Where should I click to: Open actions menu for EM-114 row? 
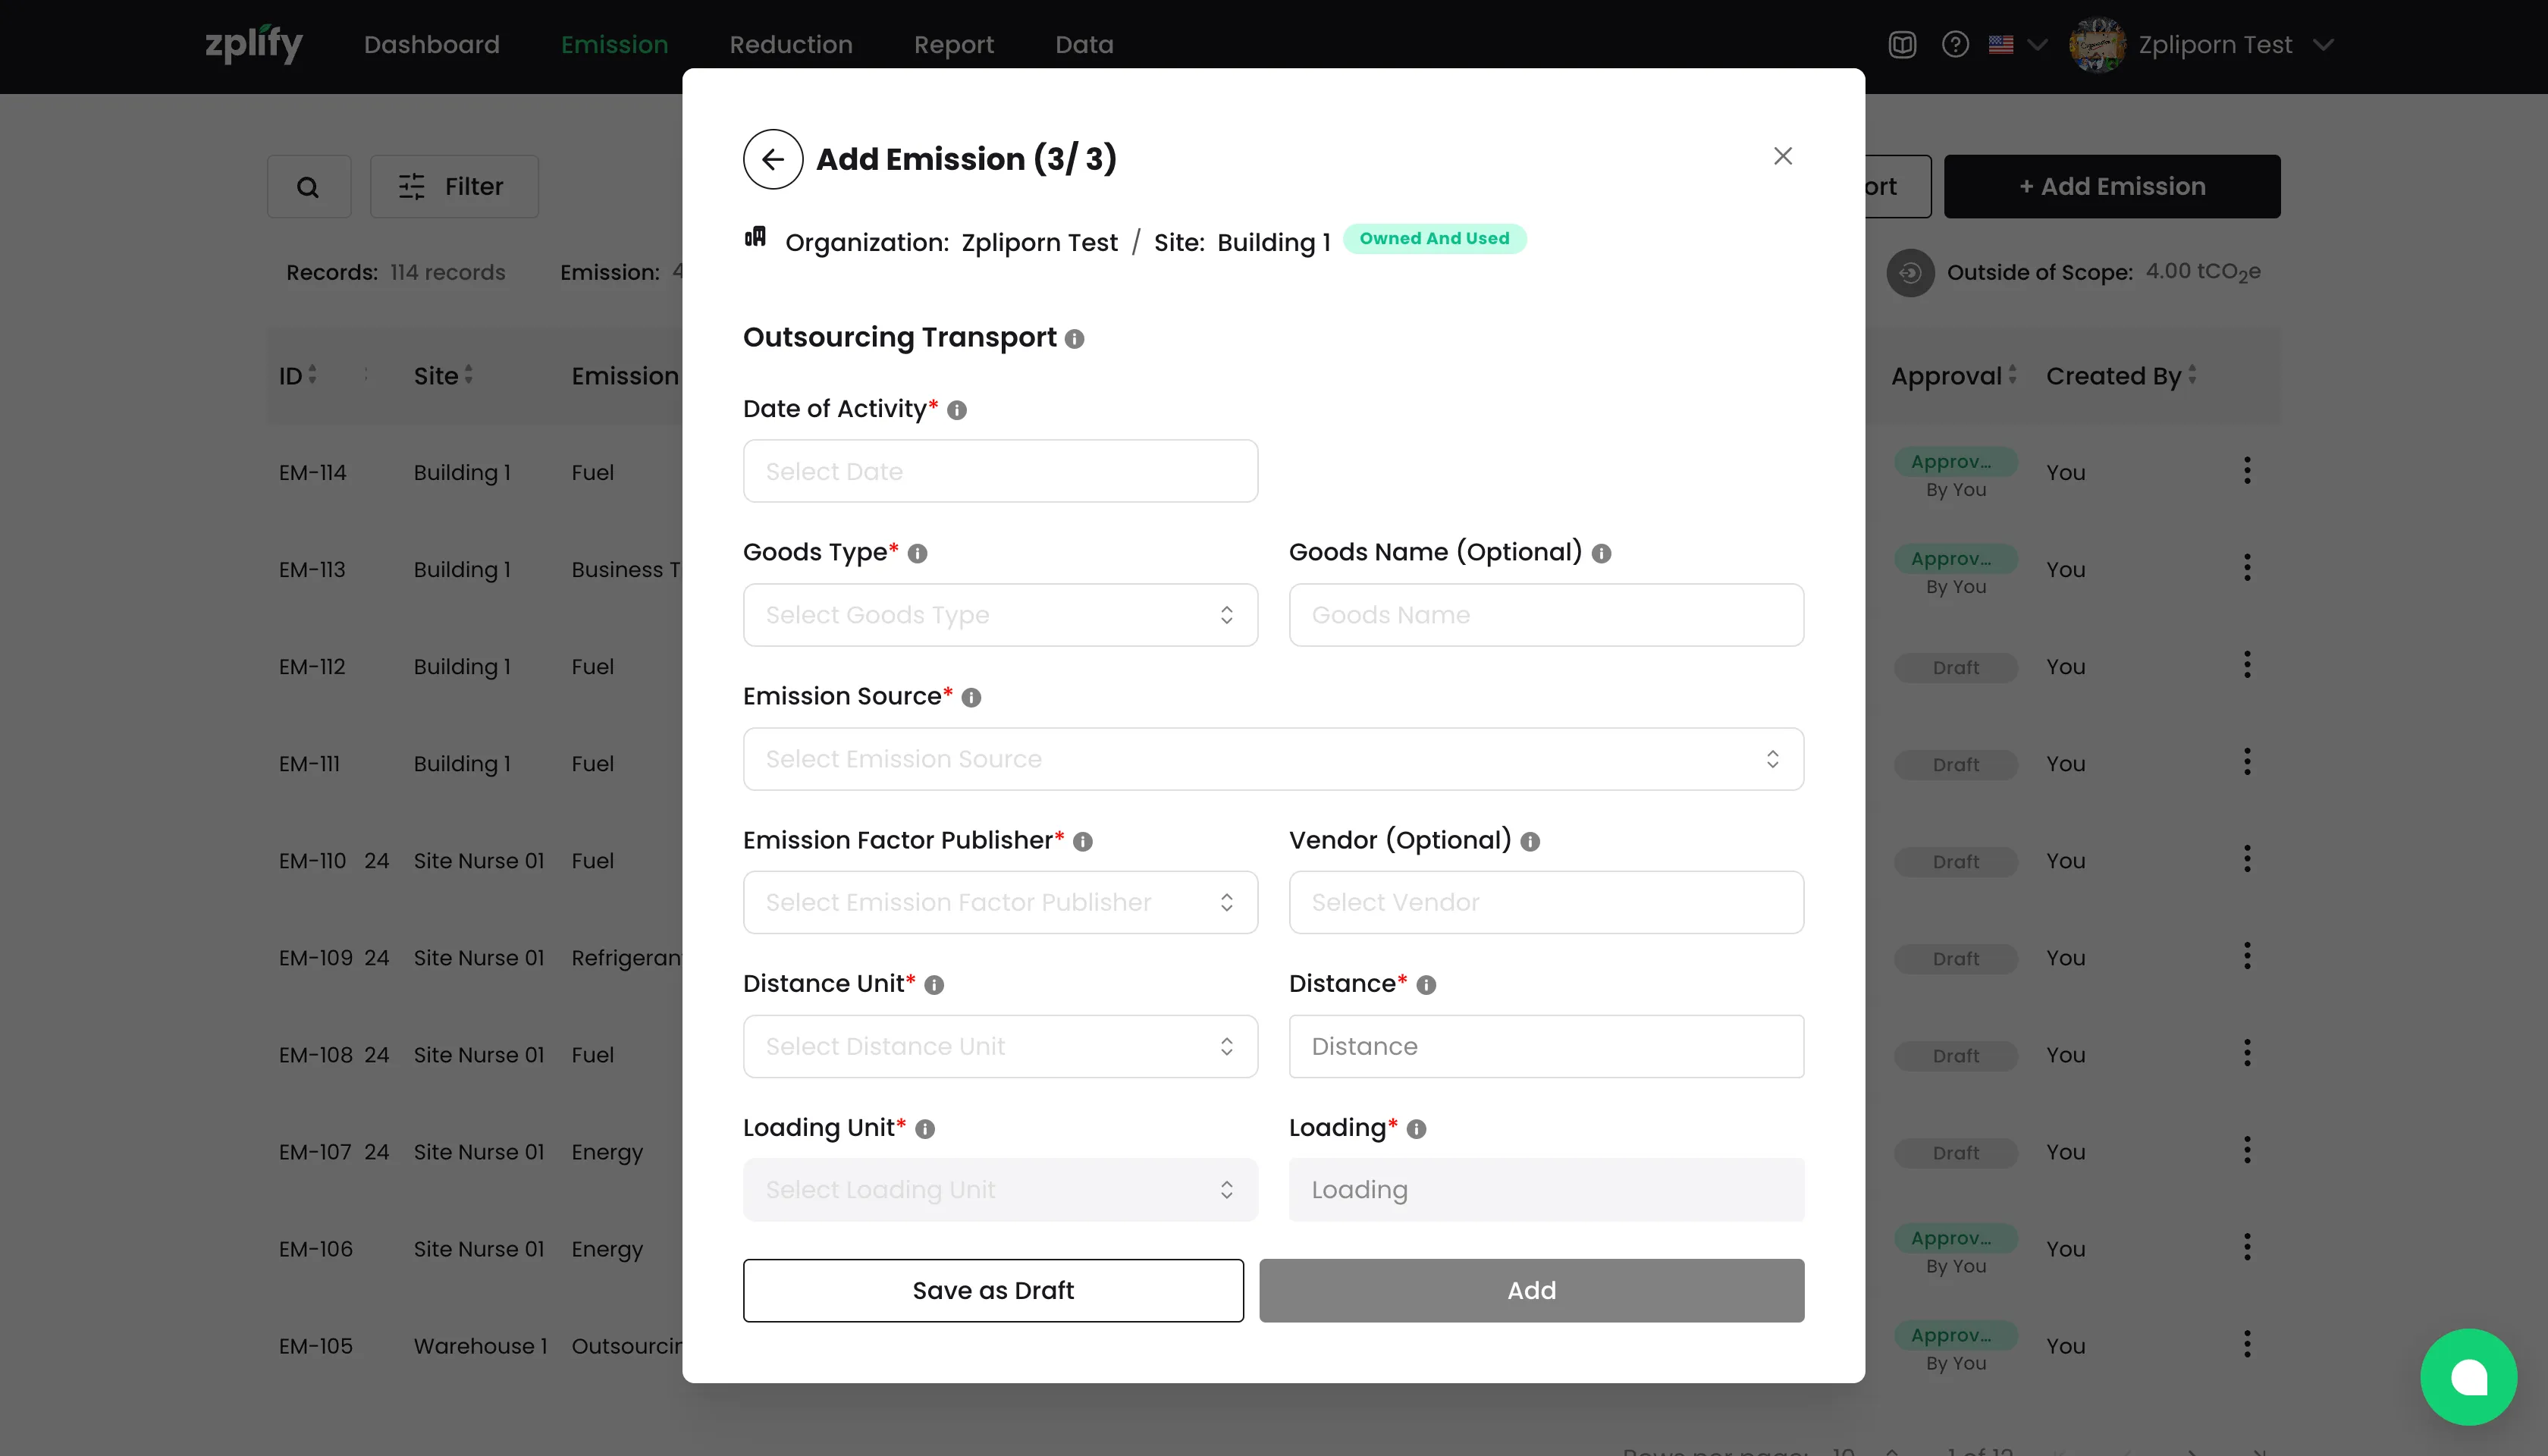2247,471
